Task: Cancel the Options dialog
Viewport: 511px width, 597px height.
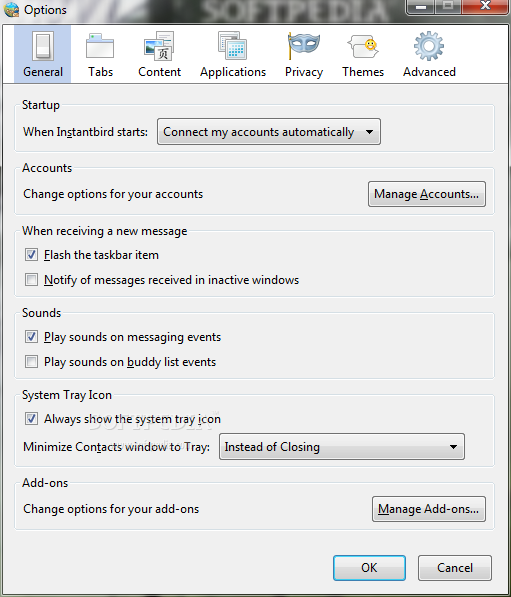Action: [x=455, y=568]
